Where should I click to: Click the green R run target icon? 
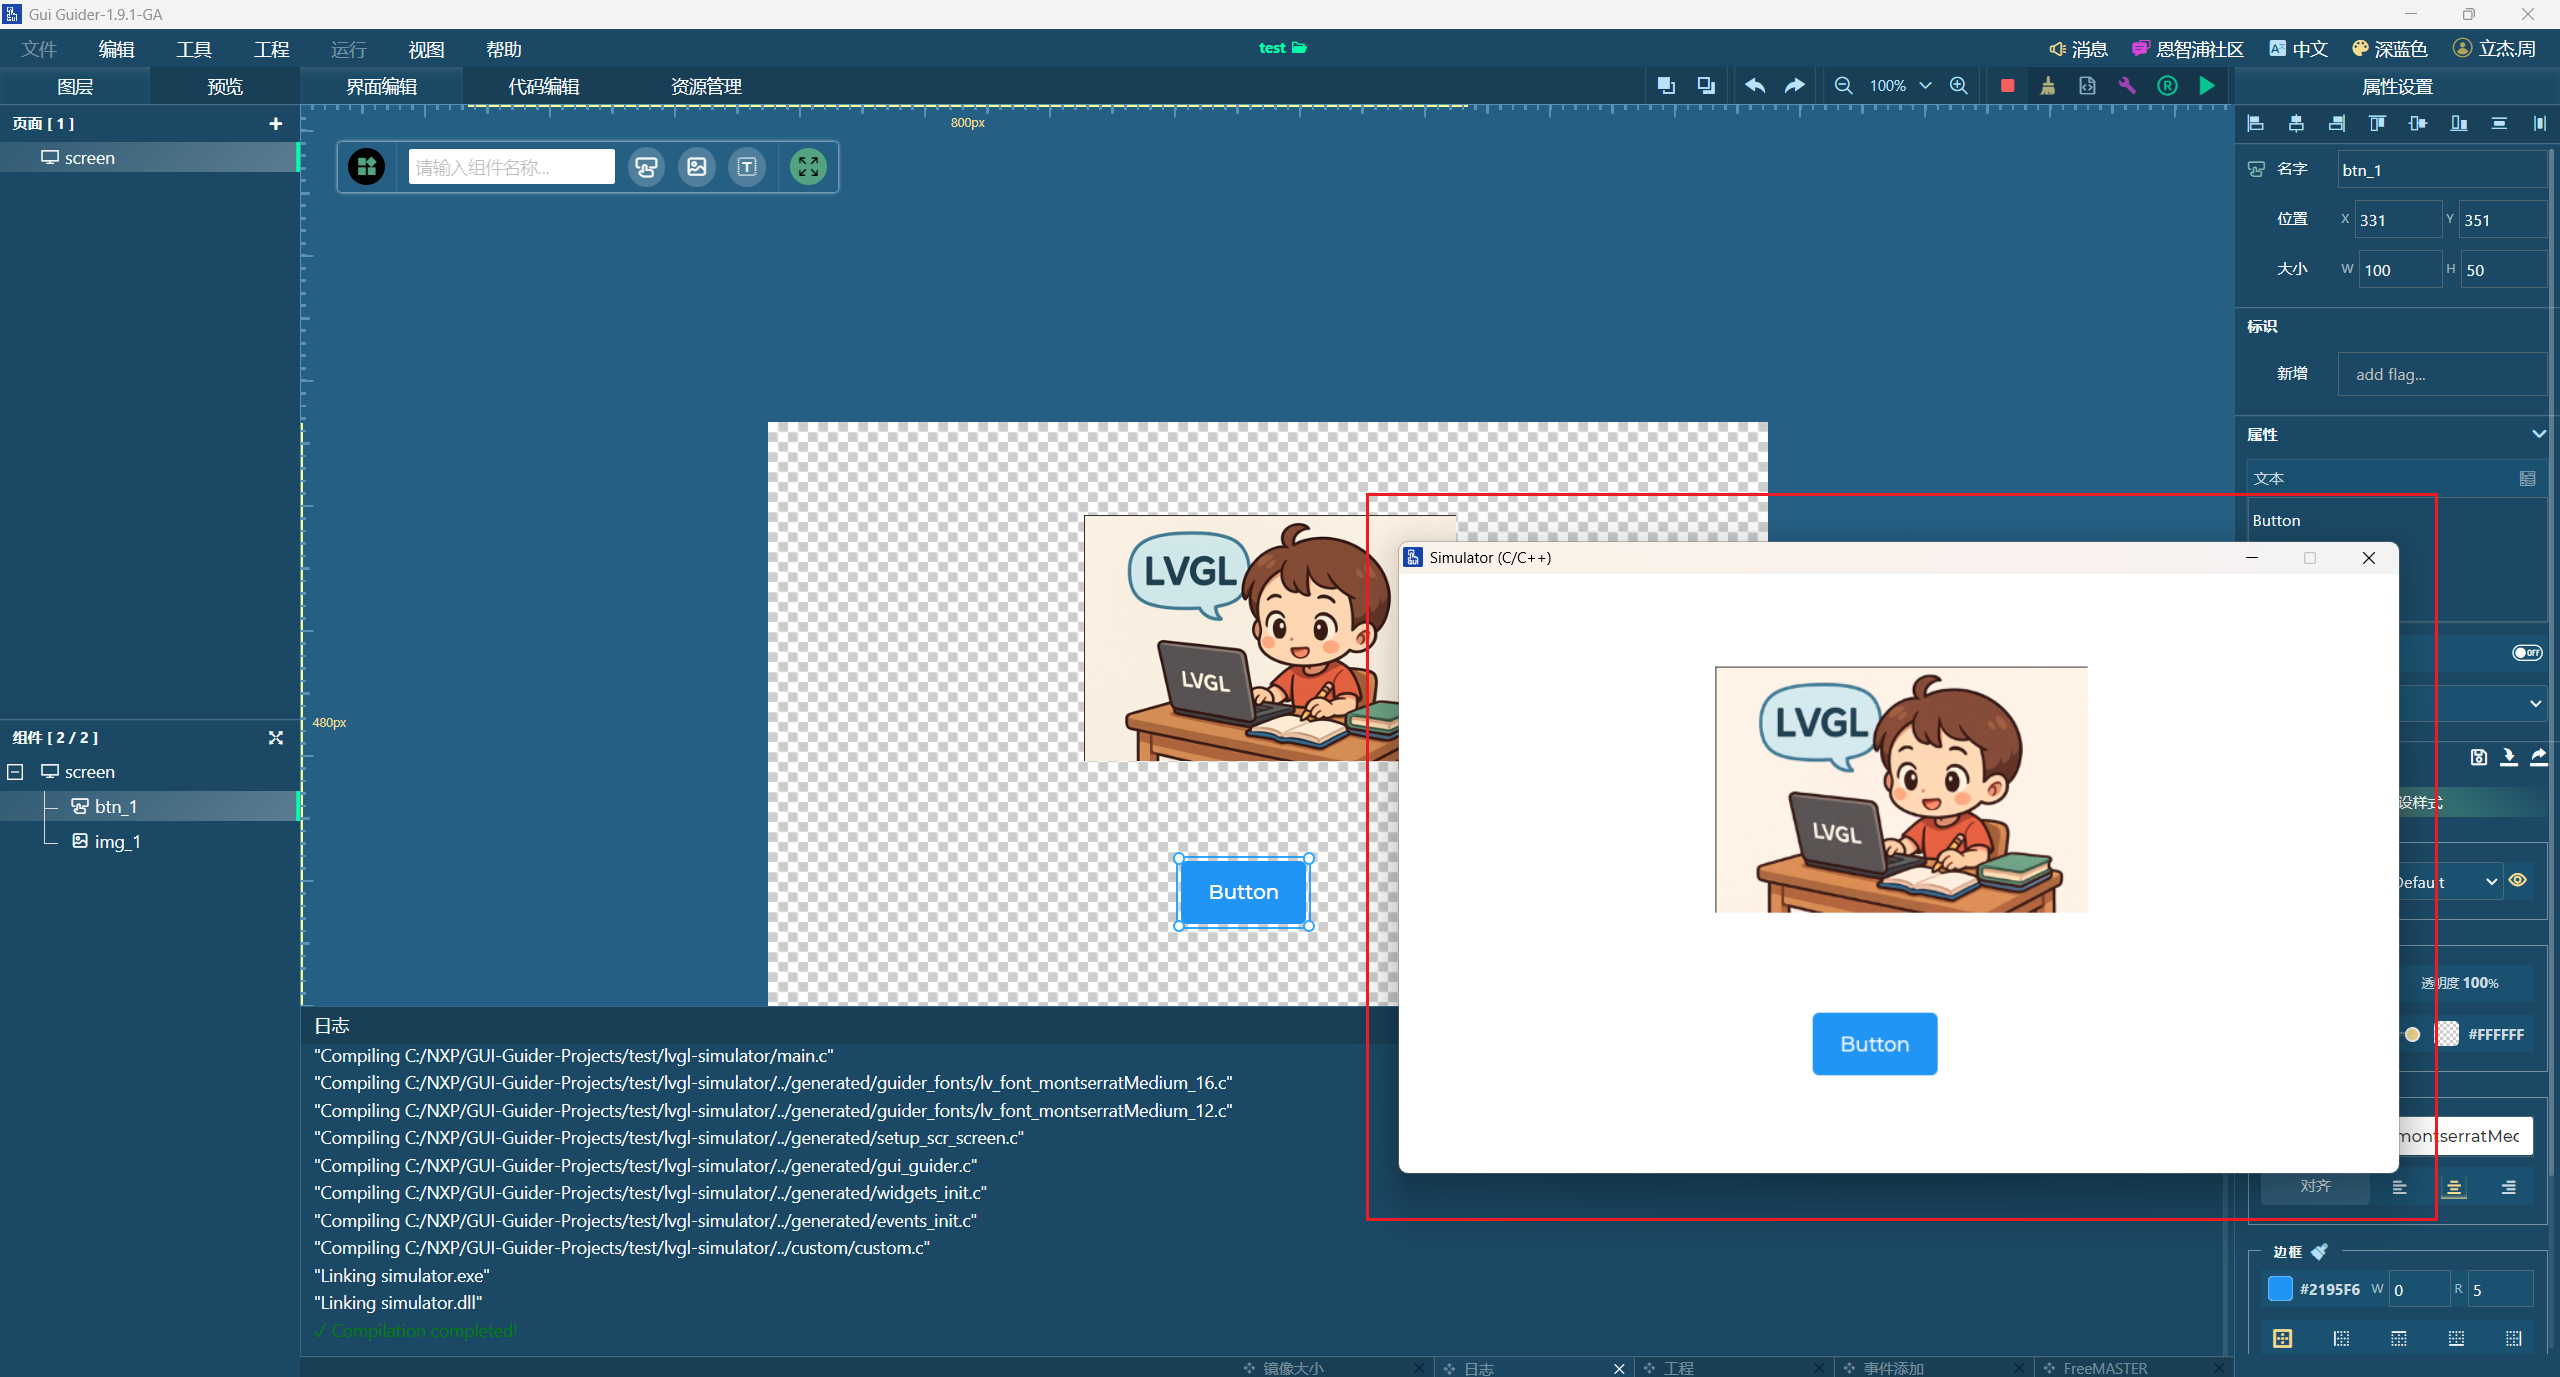[x=2167, y=86]
